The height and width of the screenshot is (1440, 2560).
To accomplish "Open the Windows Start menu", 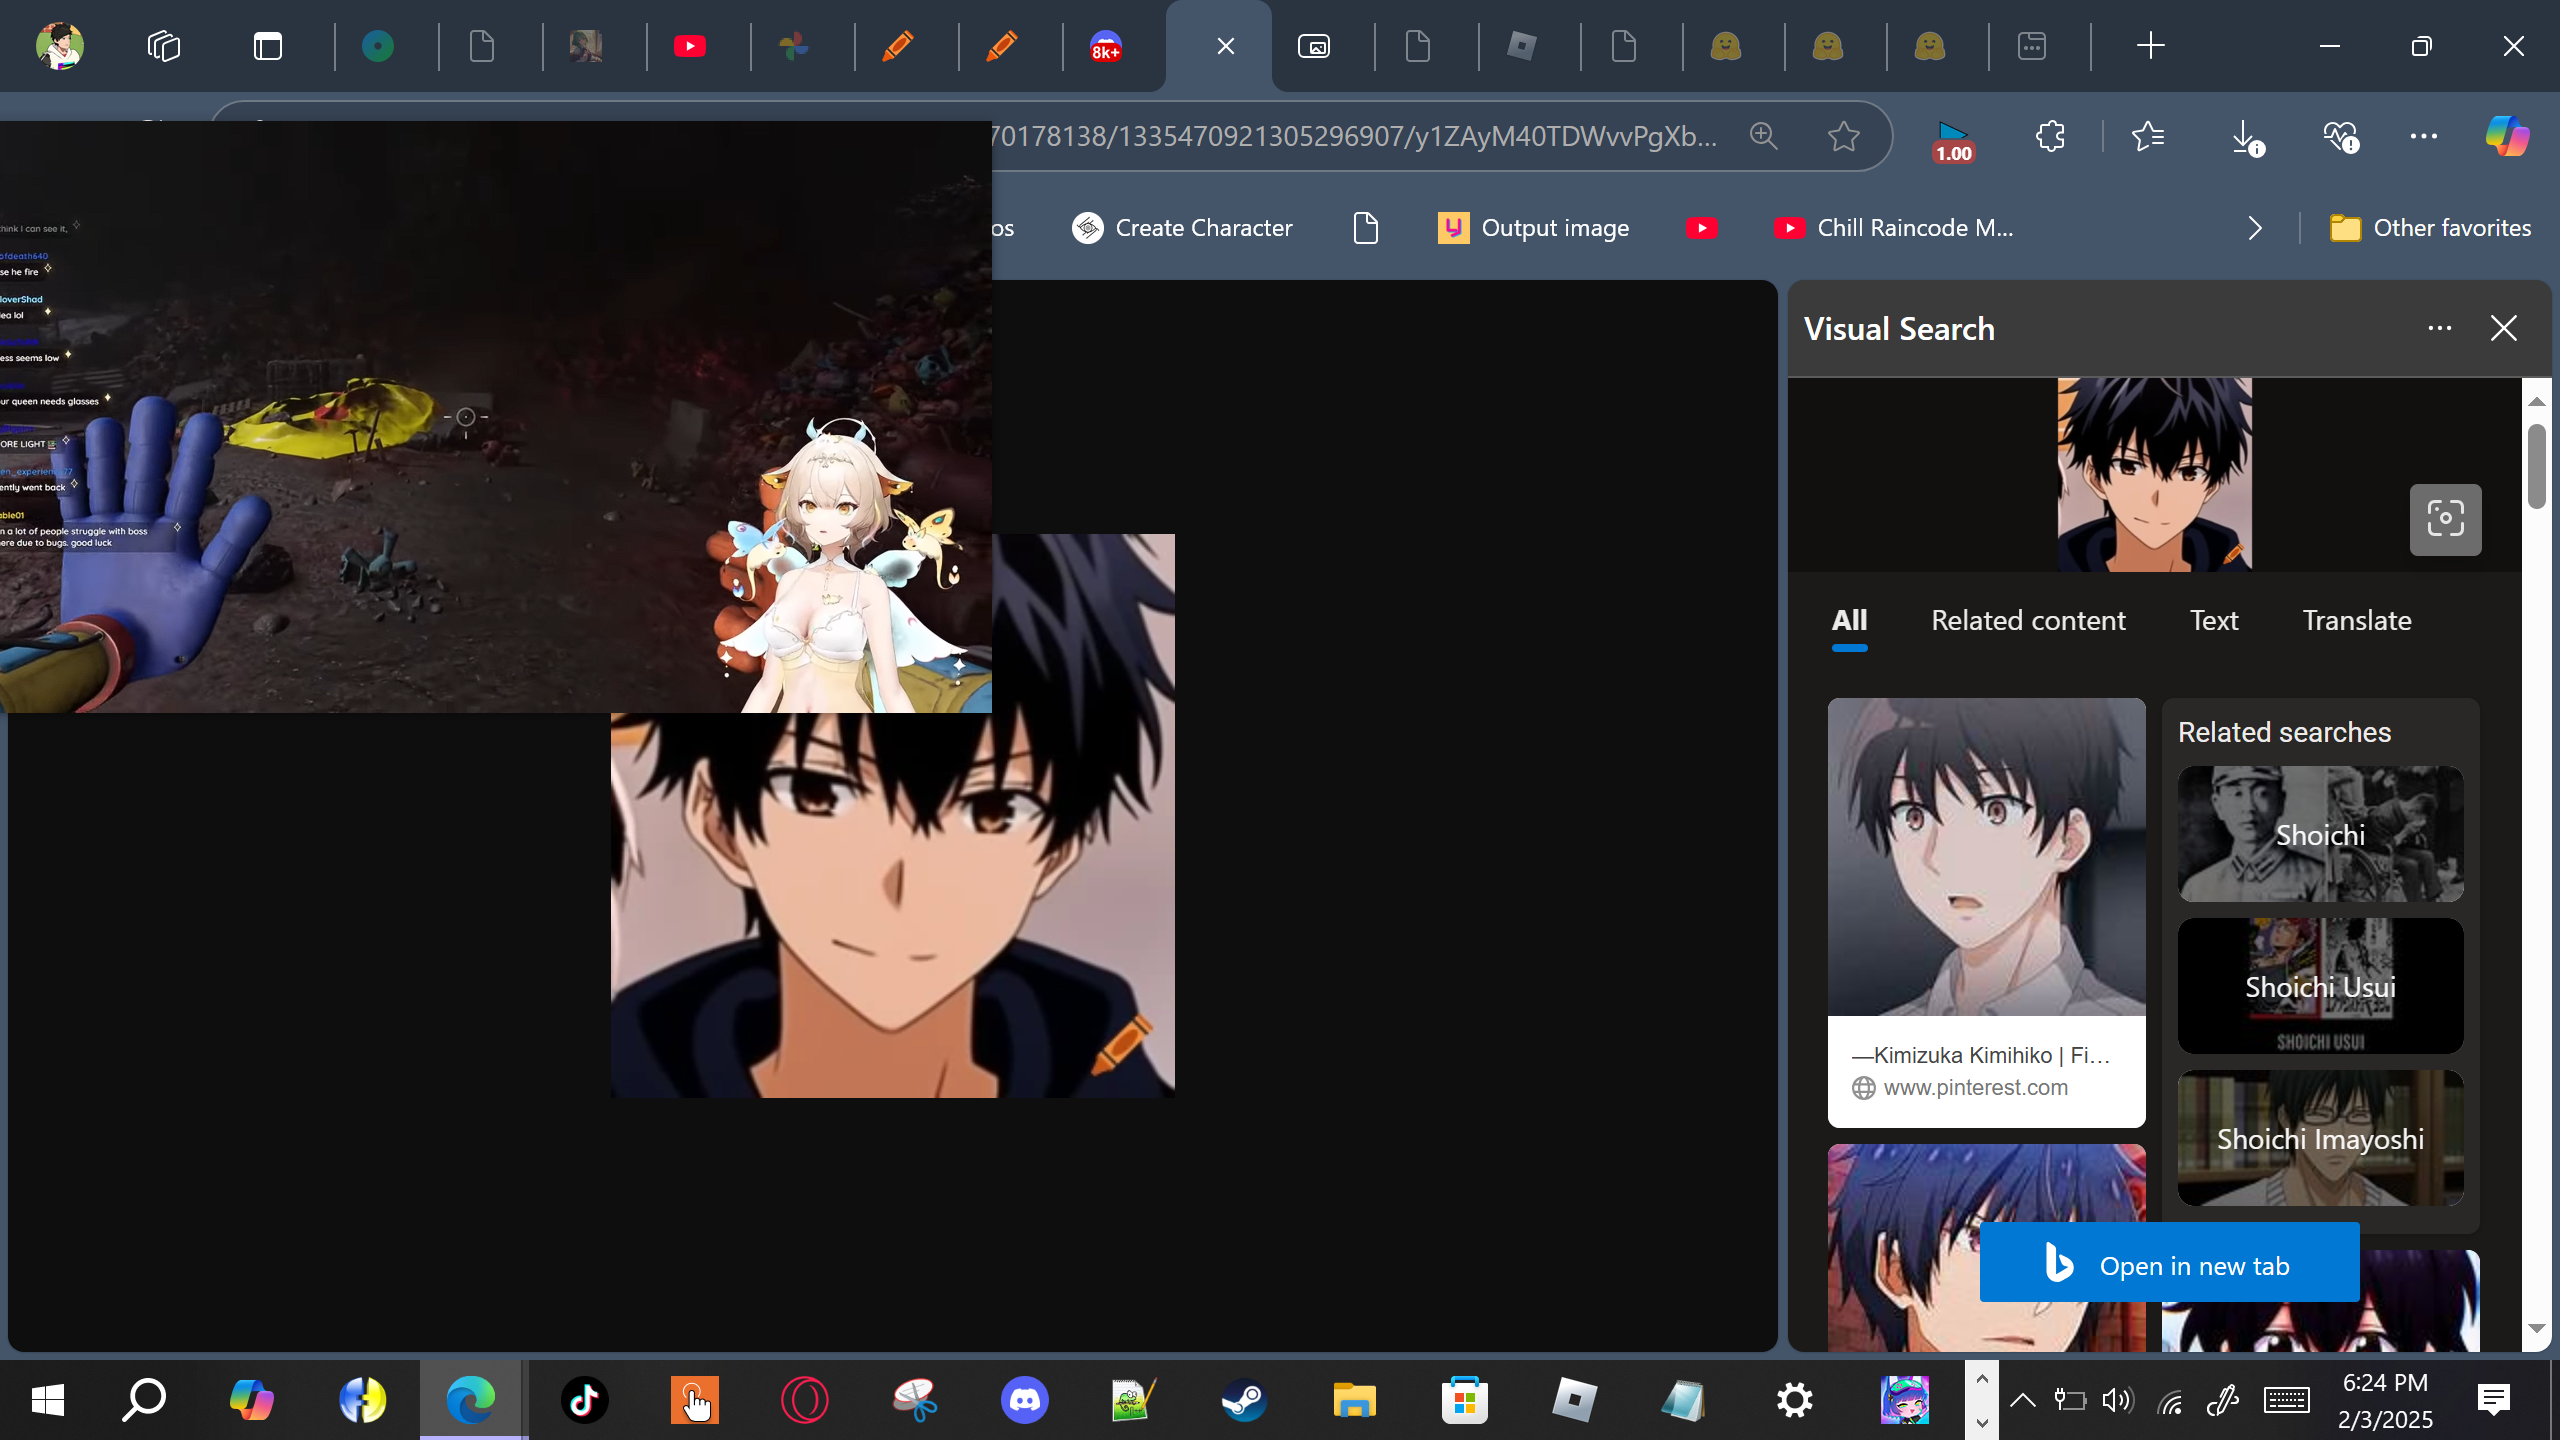I will click(x=48, y=1400).
